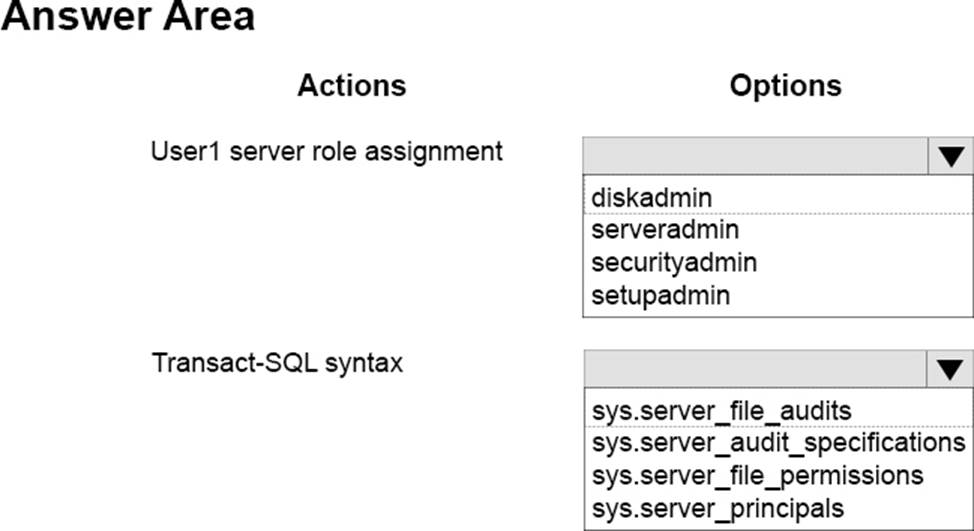The width and height of the screenshot is (974, 531).
Task: Select the diskadmin option
Action: click(652, 198)
